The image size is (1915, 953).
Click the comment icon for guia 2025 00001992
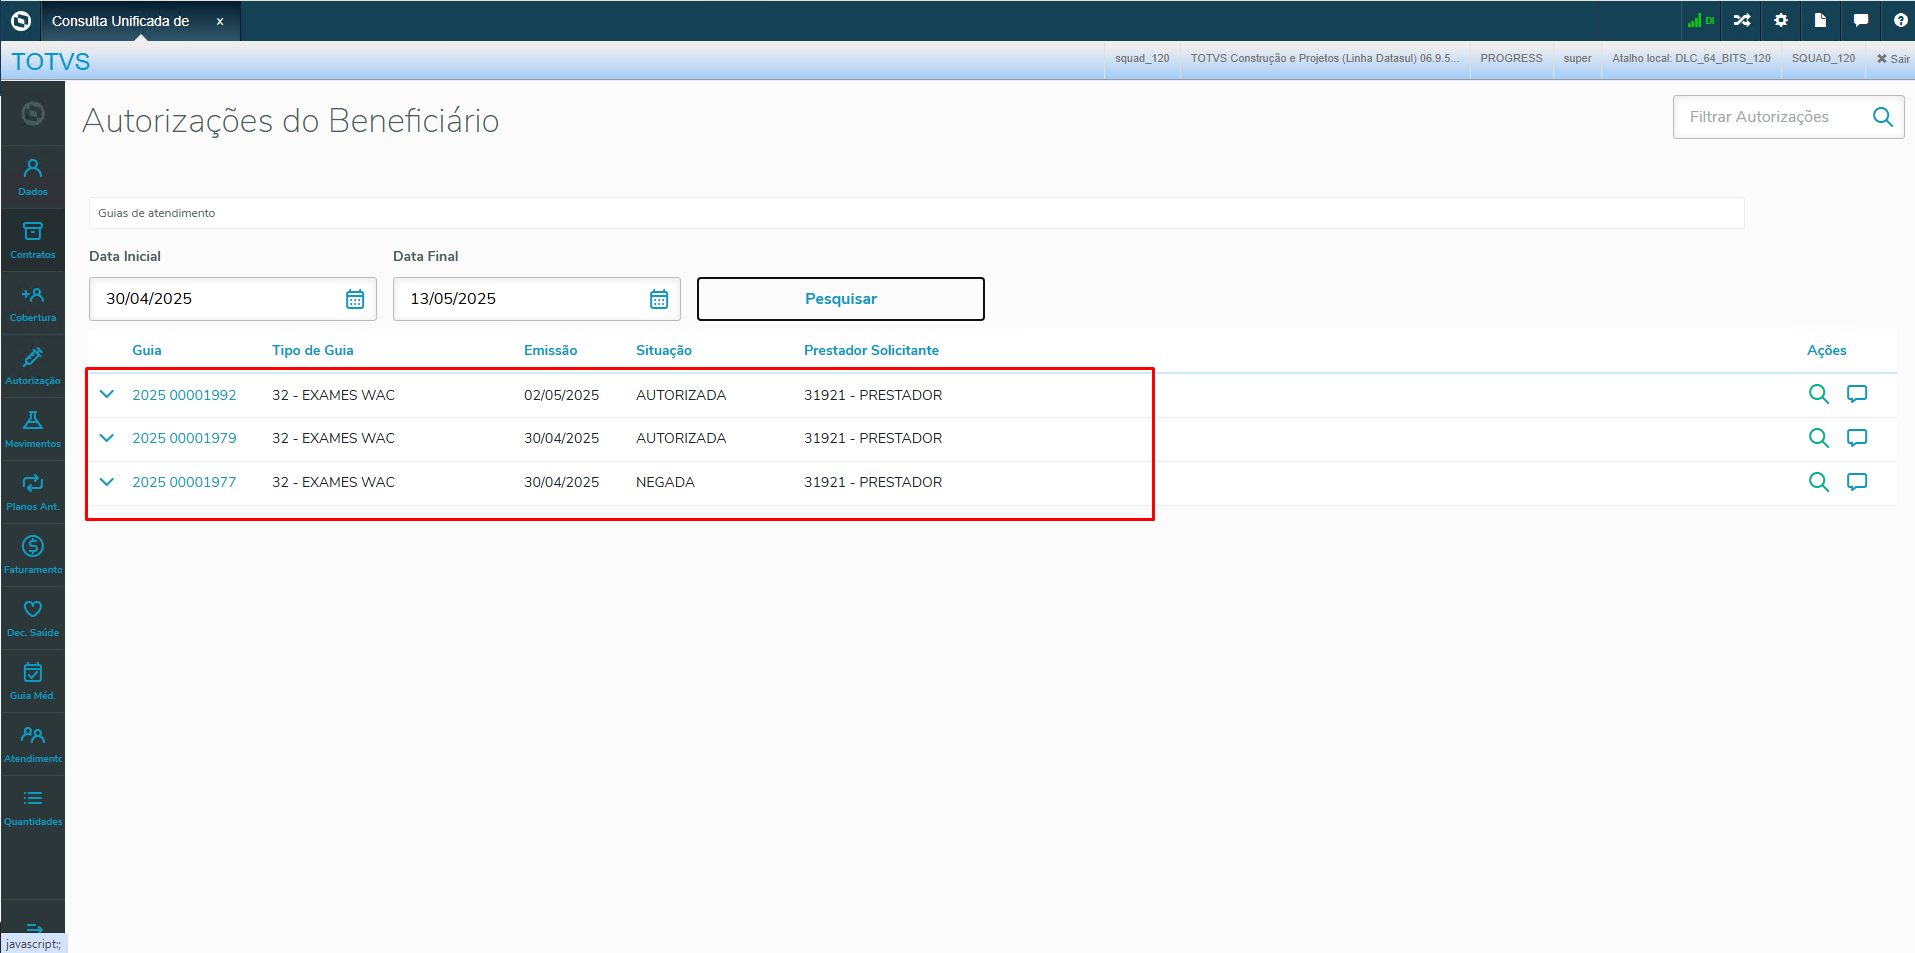tap(1857, 394)
